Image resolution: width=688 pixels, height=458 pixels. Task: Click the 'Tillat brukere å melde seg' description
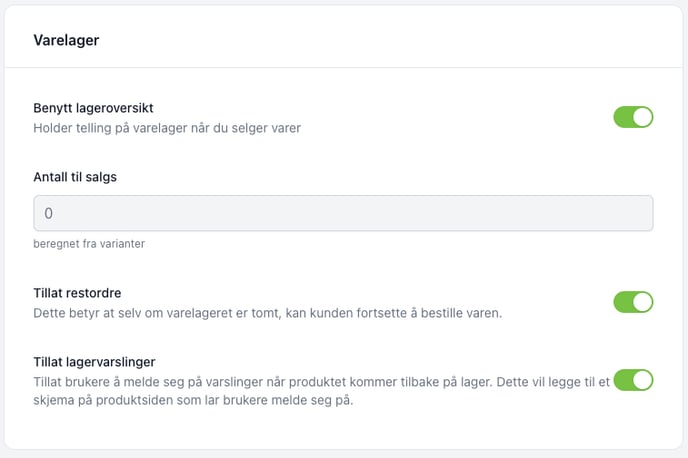click(322, 391)
